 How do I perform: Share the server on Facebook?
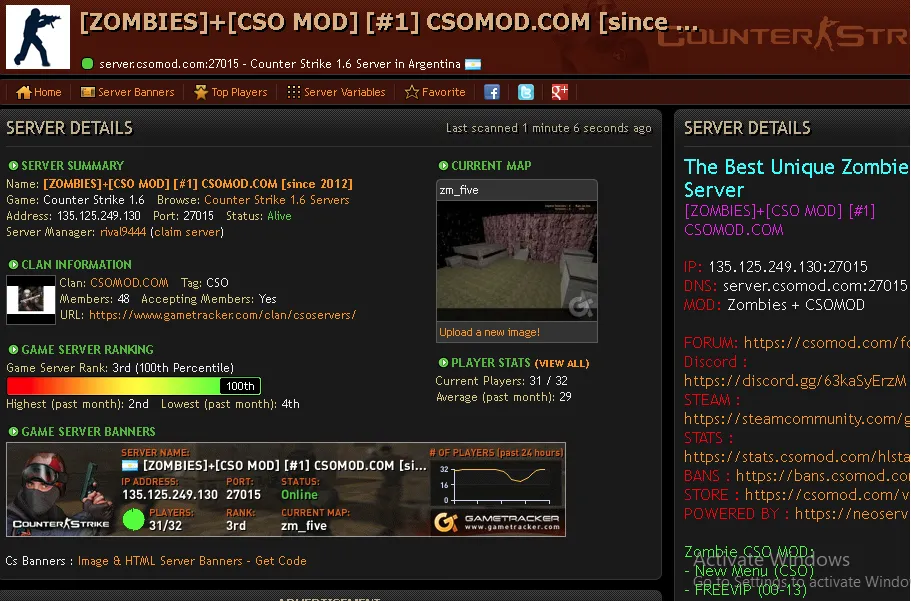492,92
